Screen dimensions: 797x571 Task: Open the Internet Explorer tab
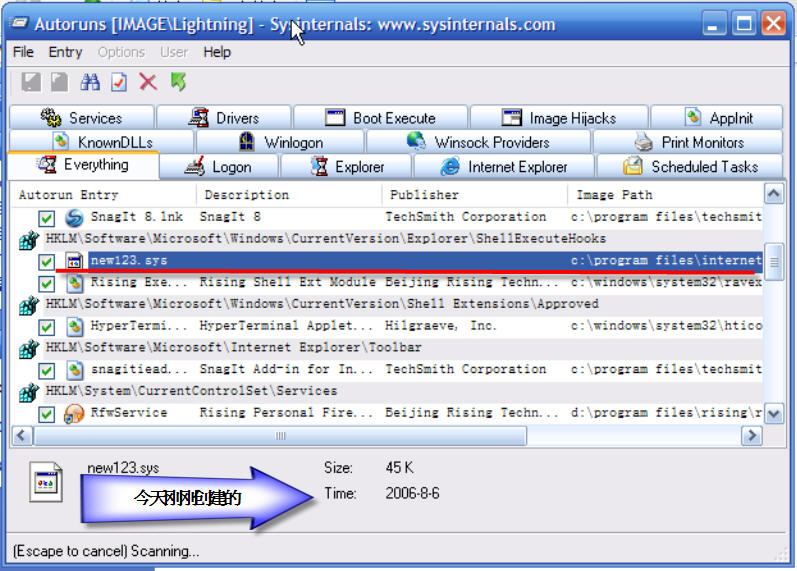[x=504, y=167]
